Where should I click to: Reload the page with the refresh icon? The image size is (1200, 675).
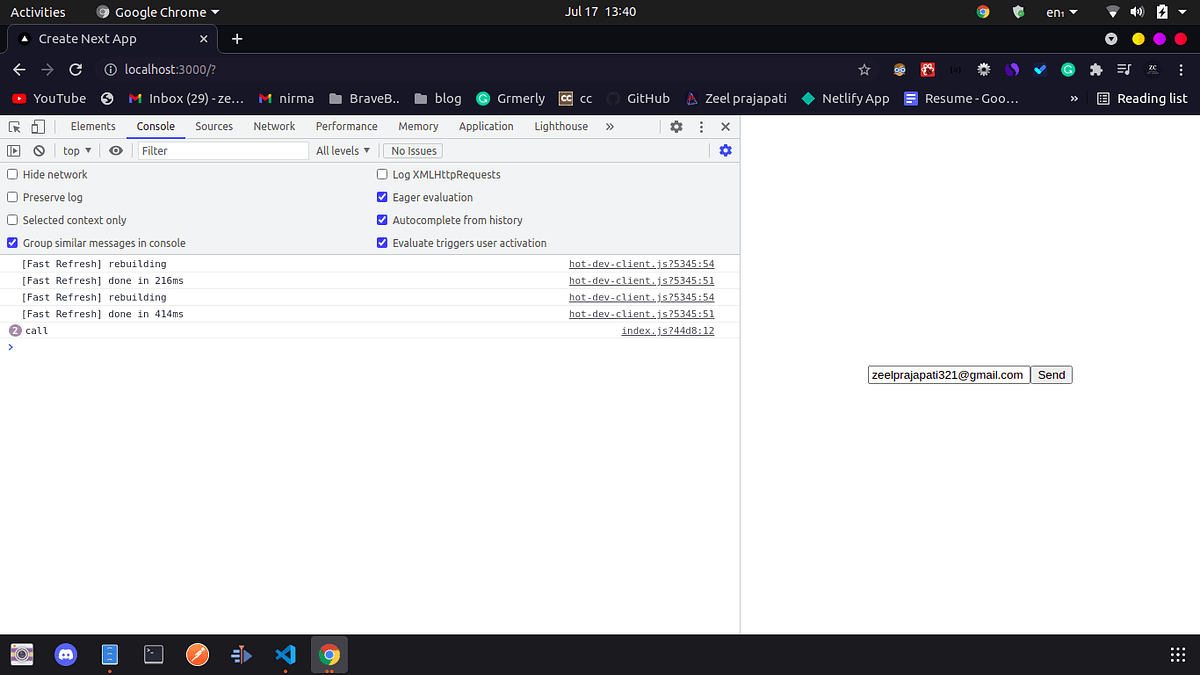(x=75, y=70)
